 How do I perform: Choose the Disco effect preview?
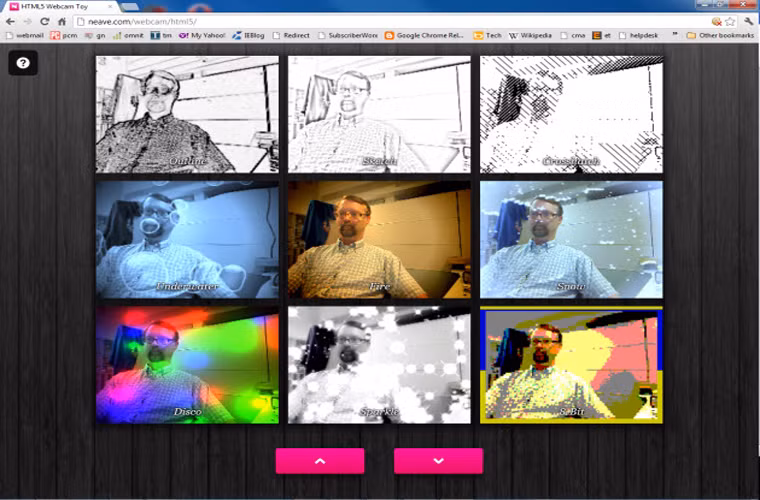[x=187, y=364]
